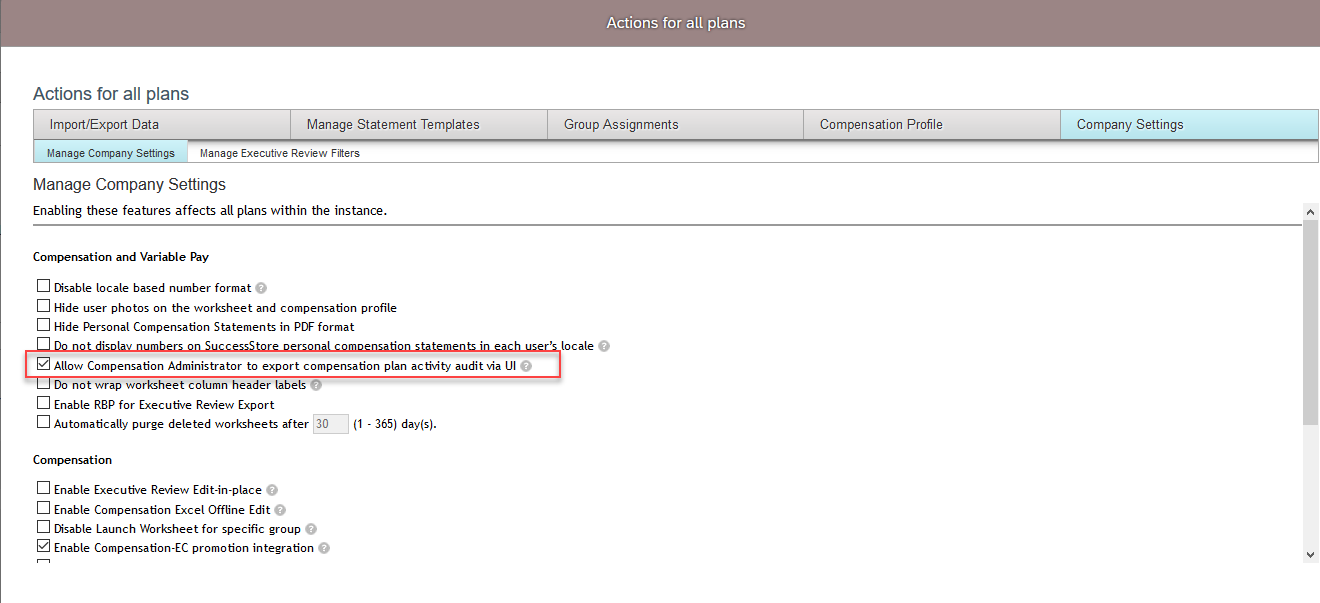Uncheck Enable Compensation-EC promotion integration

pos(43,546)
